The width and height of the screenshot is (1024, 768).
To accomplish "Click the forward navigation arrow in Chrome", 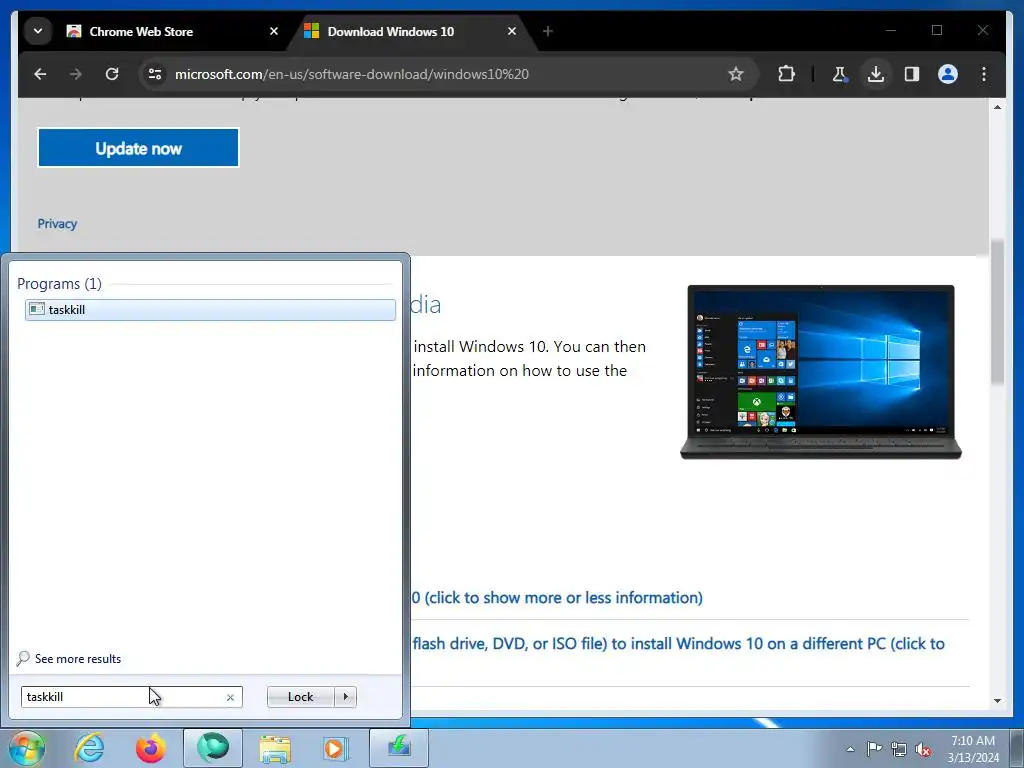I will (x=76, y=74).
